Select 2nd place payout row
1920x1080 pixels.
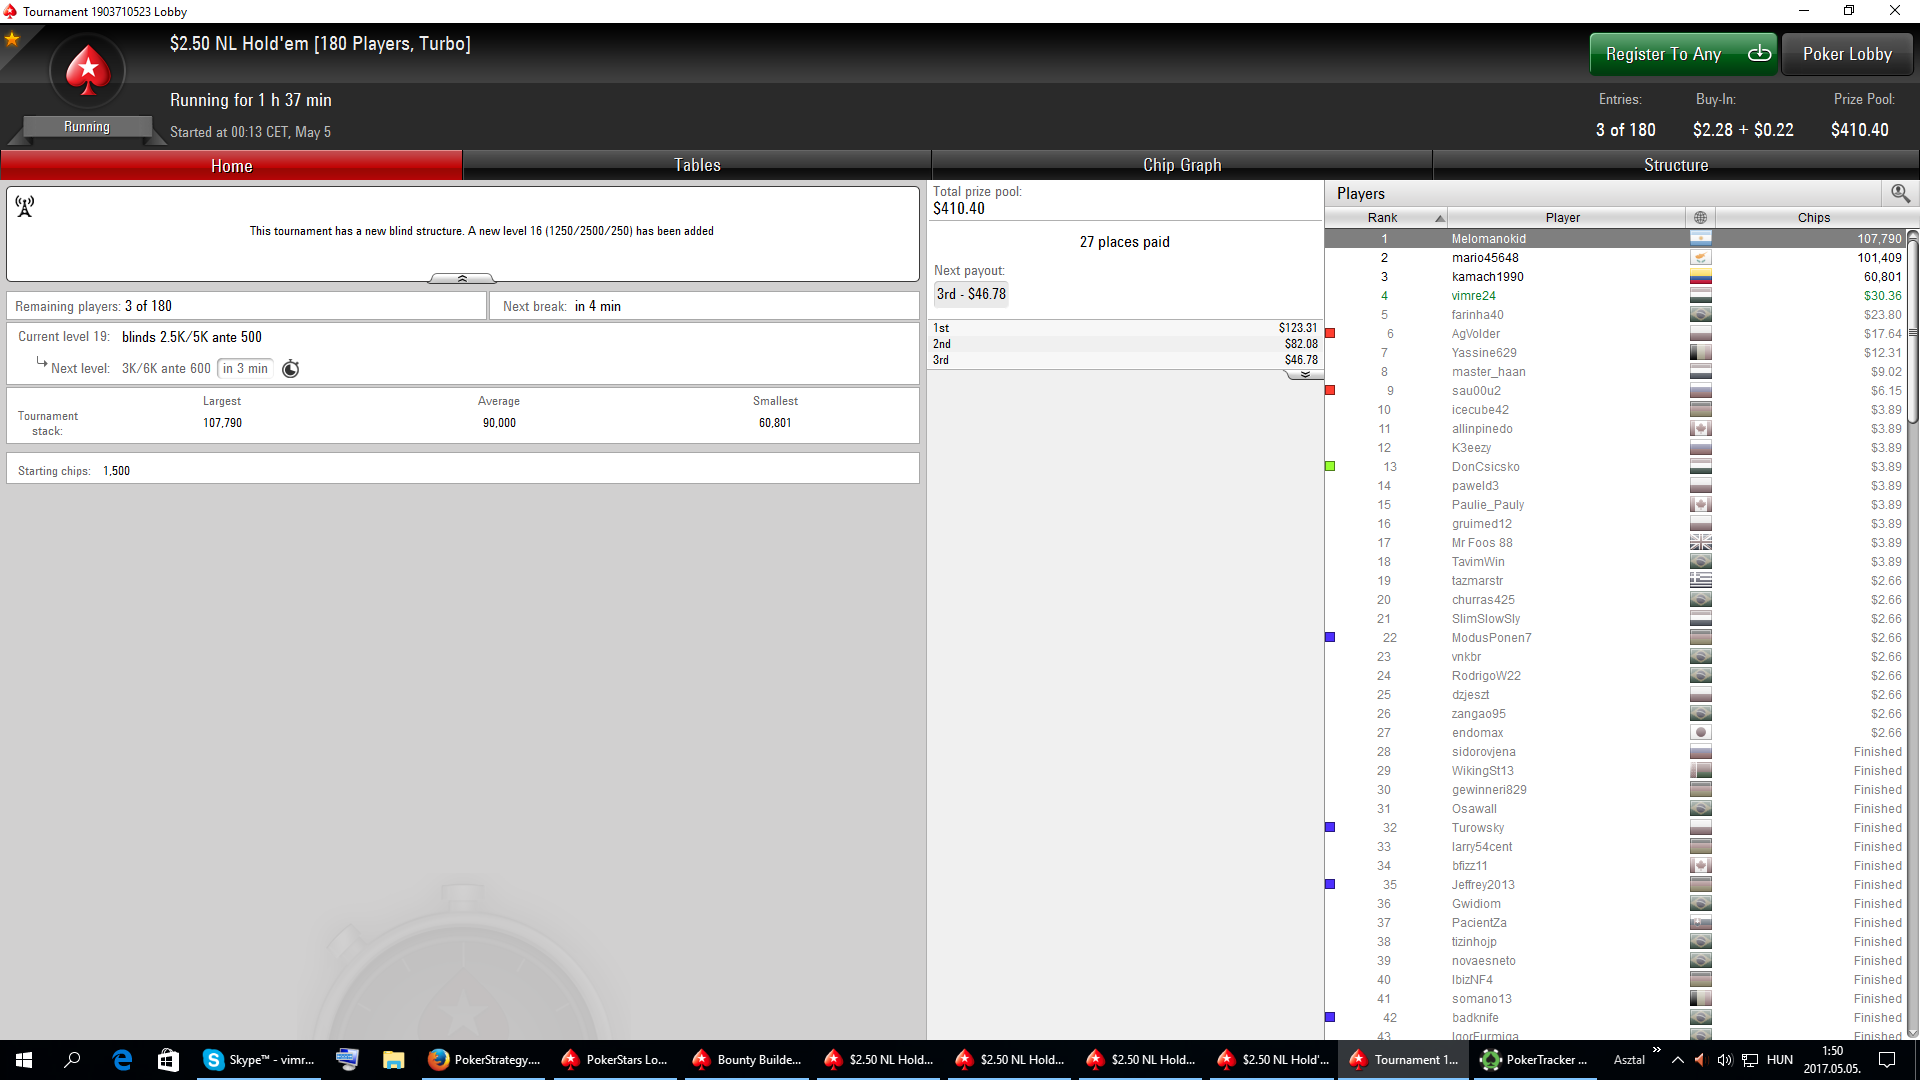pos(1125,344)
